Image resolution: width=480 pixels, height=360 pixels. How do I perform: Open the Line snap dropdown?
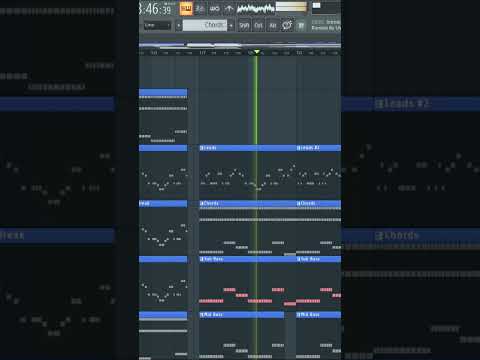point(157,25)
